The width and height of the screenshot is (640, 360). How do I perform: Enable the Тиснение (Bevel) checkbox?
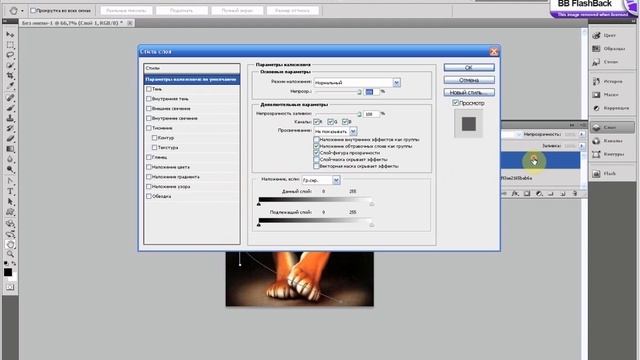(x=149, y=128)
